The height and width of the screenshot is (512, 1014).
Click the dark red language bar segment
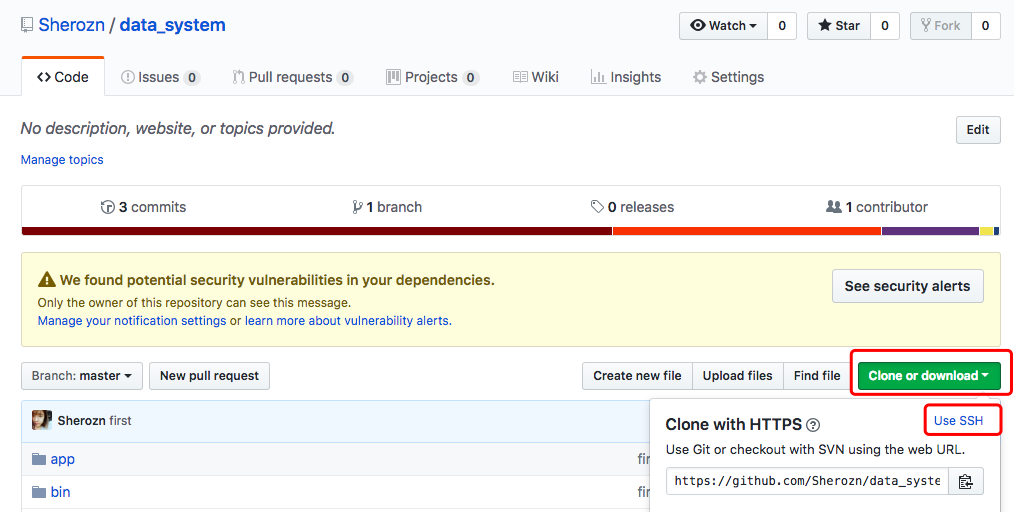317,231
